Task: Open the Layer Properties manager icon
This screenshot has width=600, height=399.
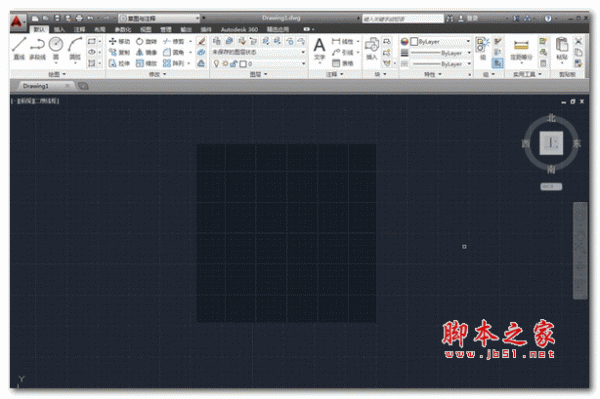Action: click(217, 41)
